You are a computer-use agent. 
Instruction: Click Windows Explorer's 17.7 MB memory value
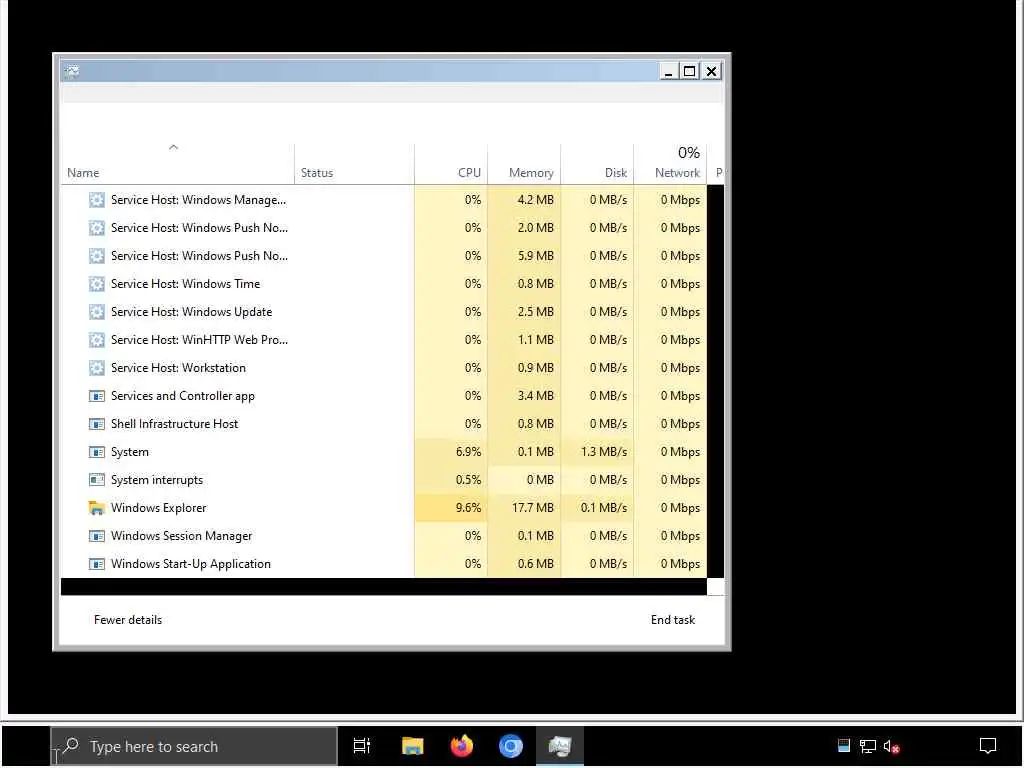pos(533,508)
